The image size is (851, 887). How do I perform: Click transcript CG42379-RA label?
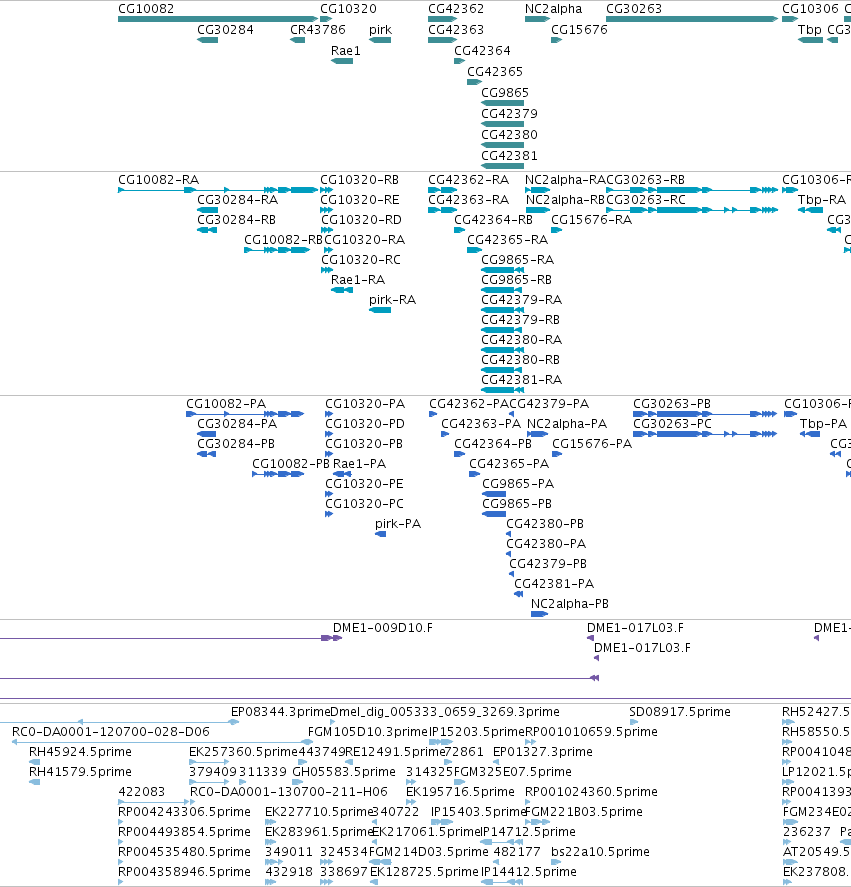[522, 300]
